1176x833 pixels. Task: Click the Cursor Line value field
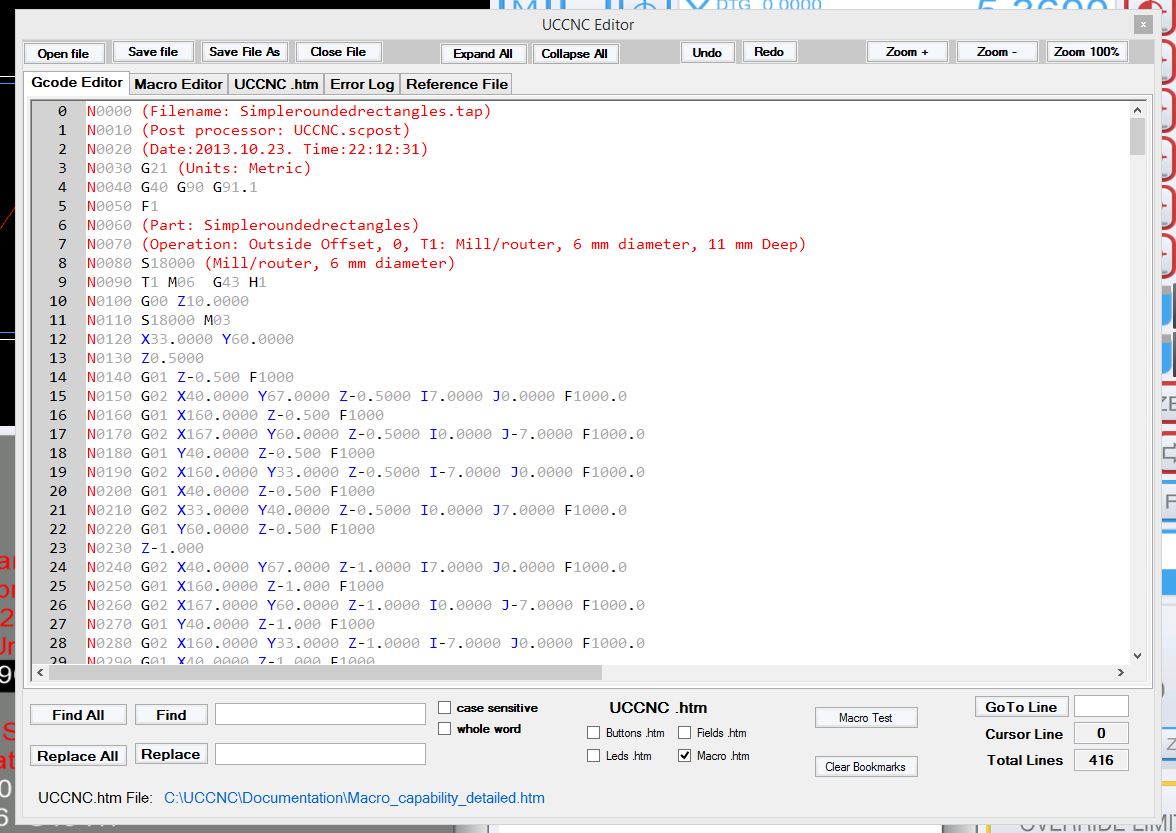(1101, 733)
